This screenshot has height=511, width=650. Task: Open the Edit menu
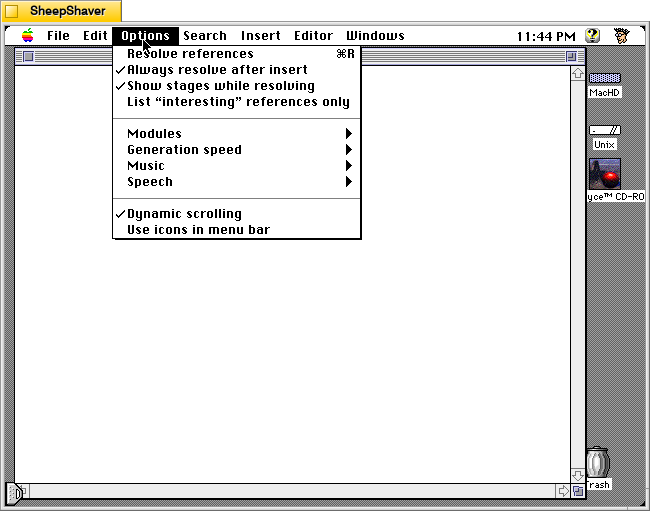pyautogui.click(x=95, y=36)
